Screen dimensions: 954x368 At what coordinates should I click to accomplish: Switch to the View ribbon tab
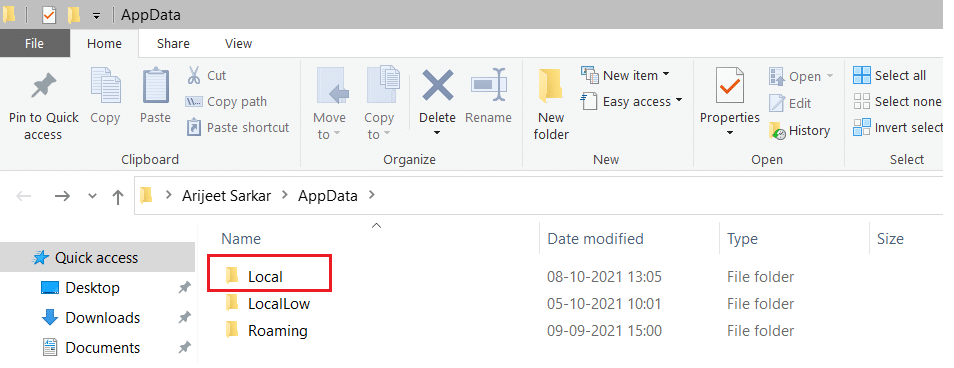[238, 43]
